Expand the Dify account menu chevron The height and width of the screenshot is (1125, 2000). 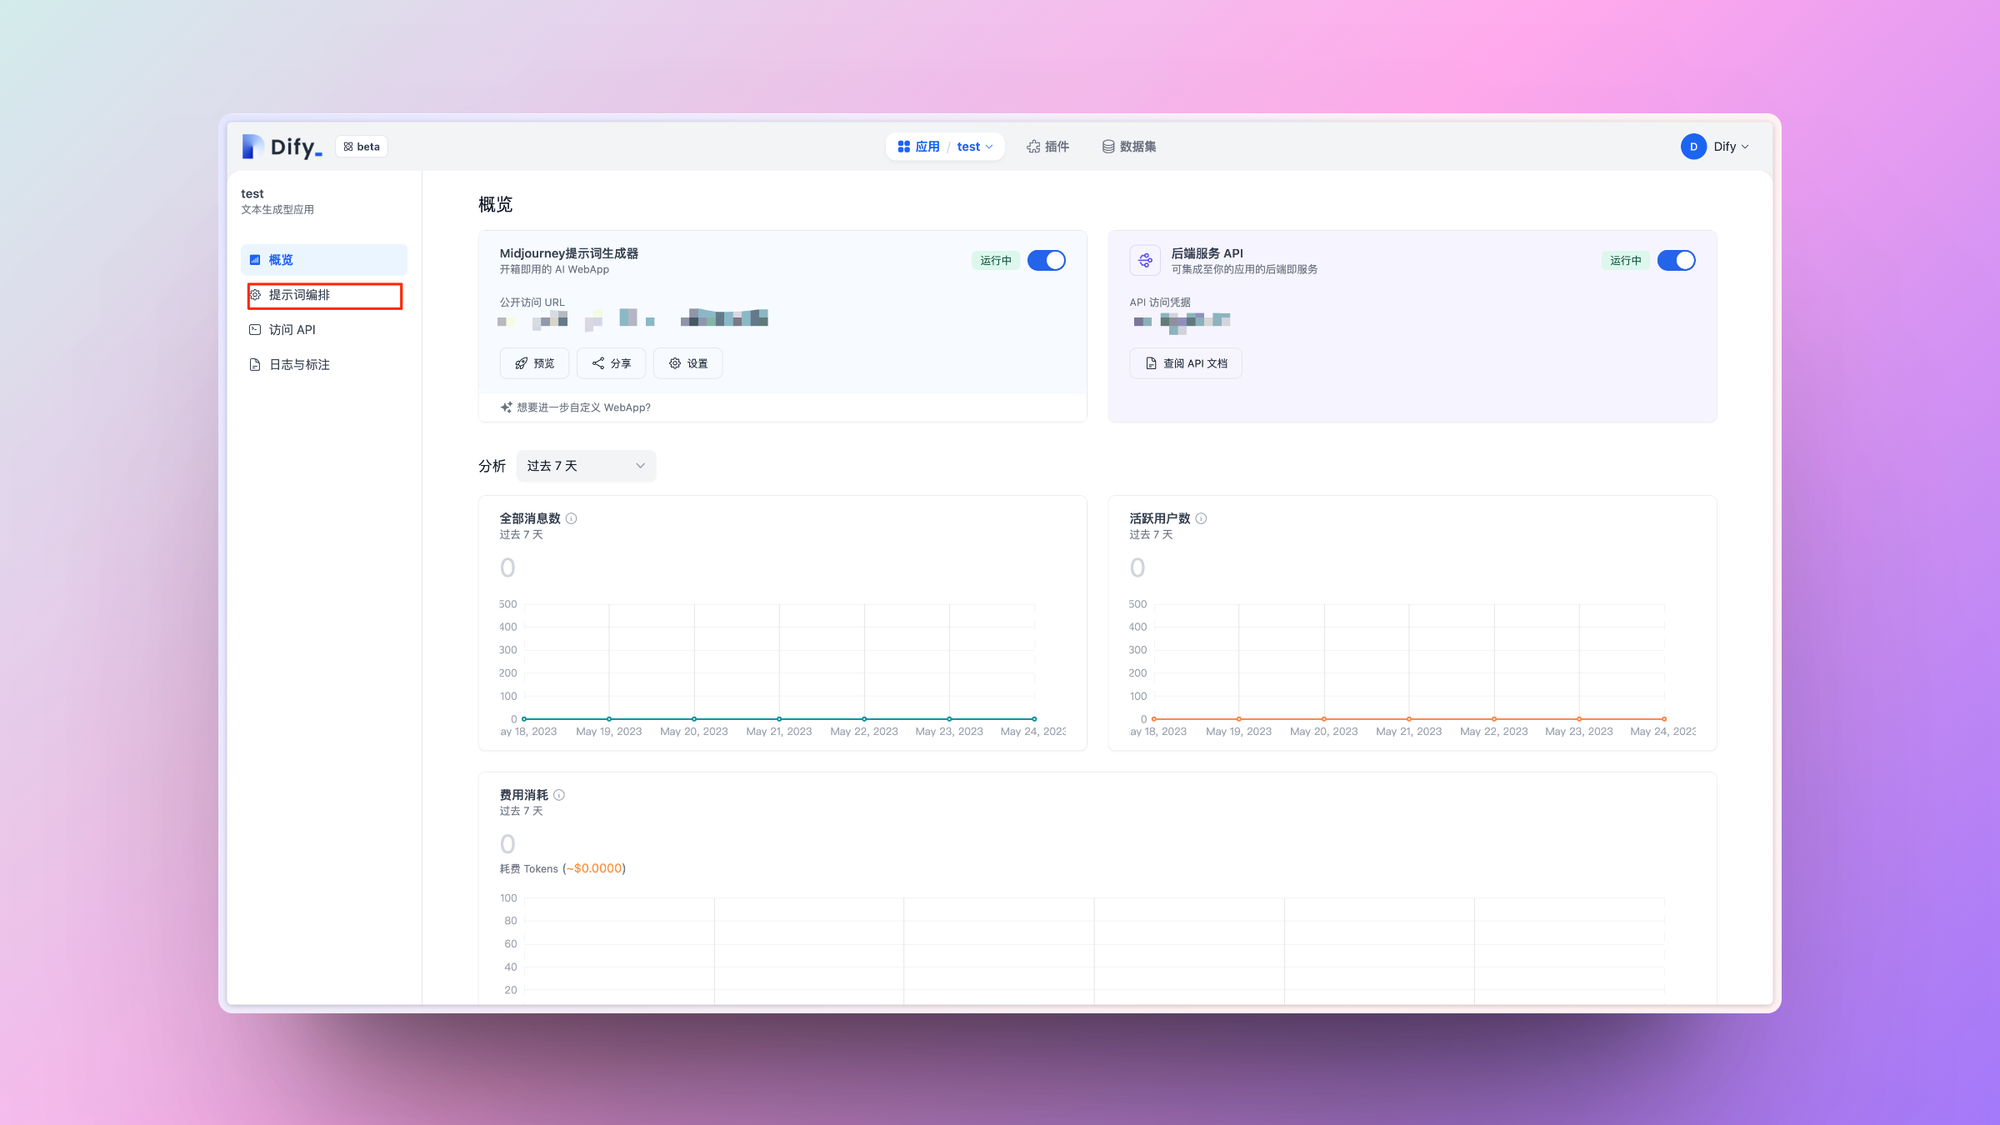(1745, 147)
